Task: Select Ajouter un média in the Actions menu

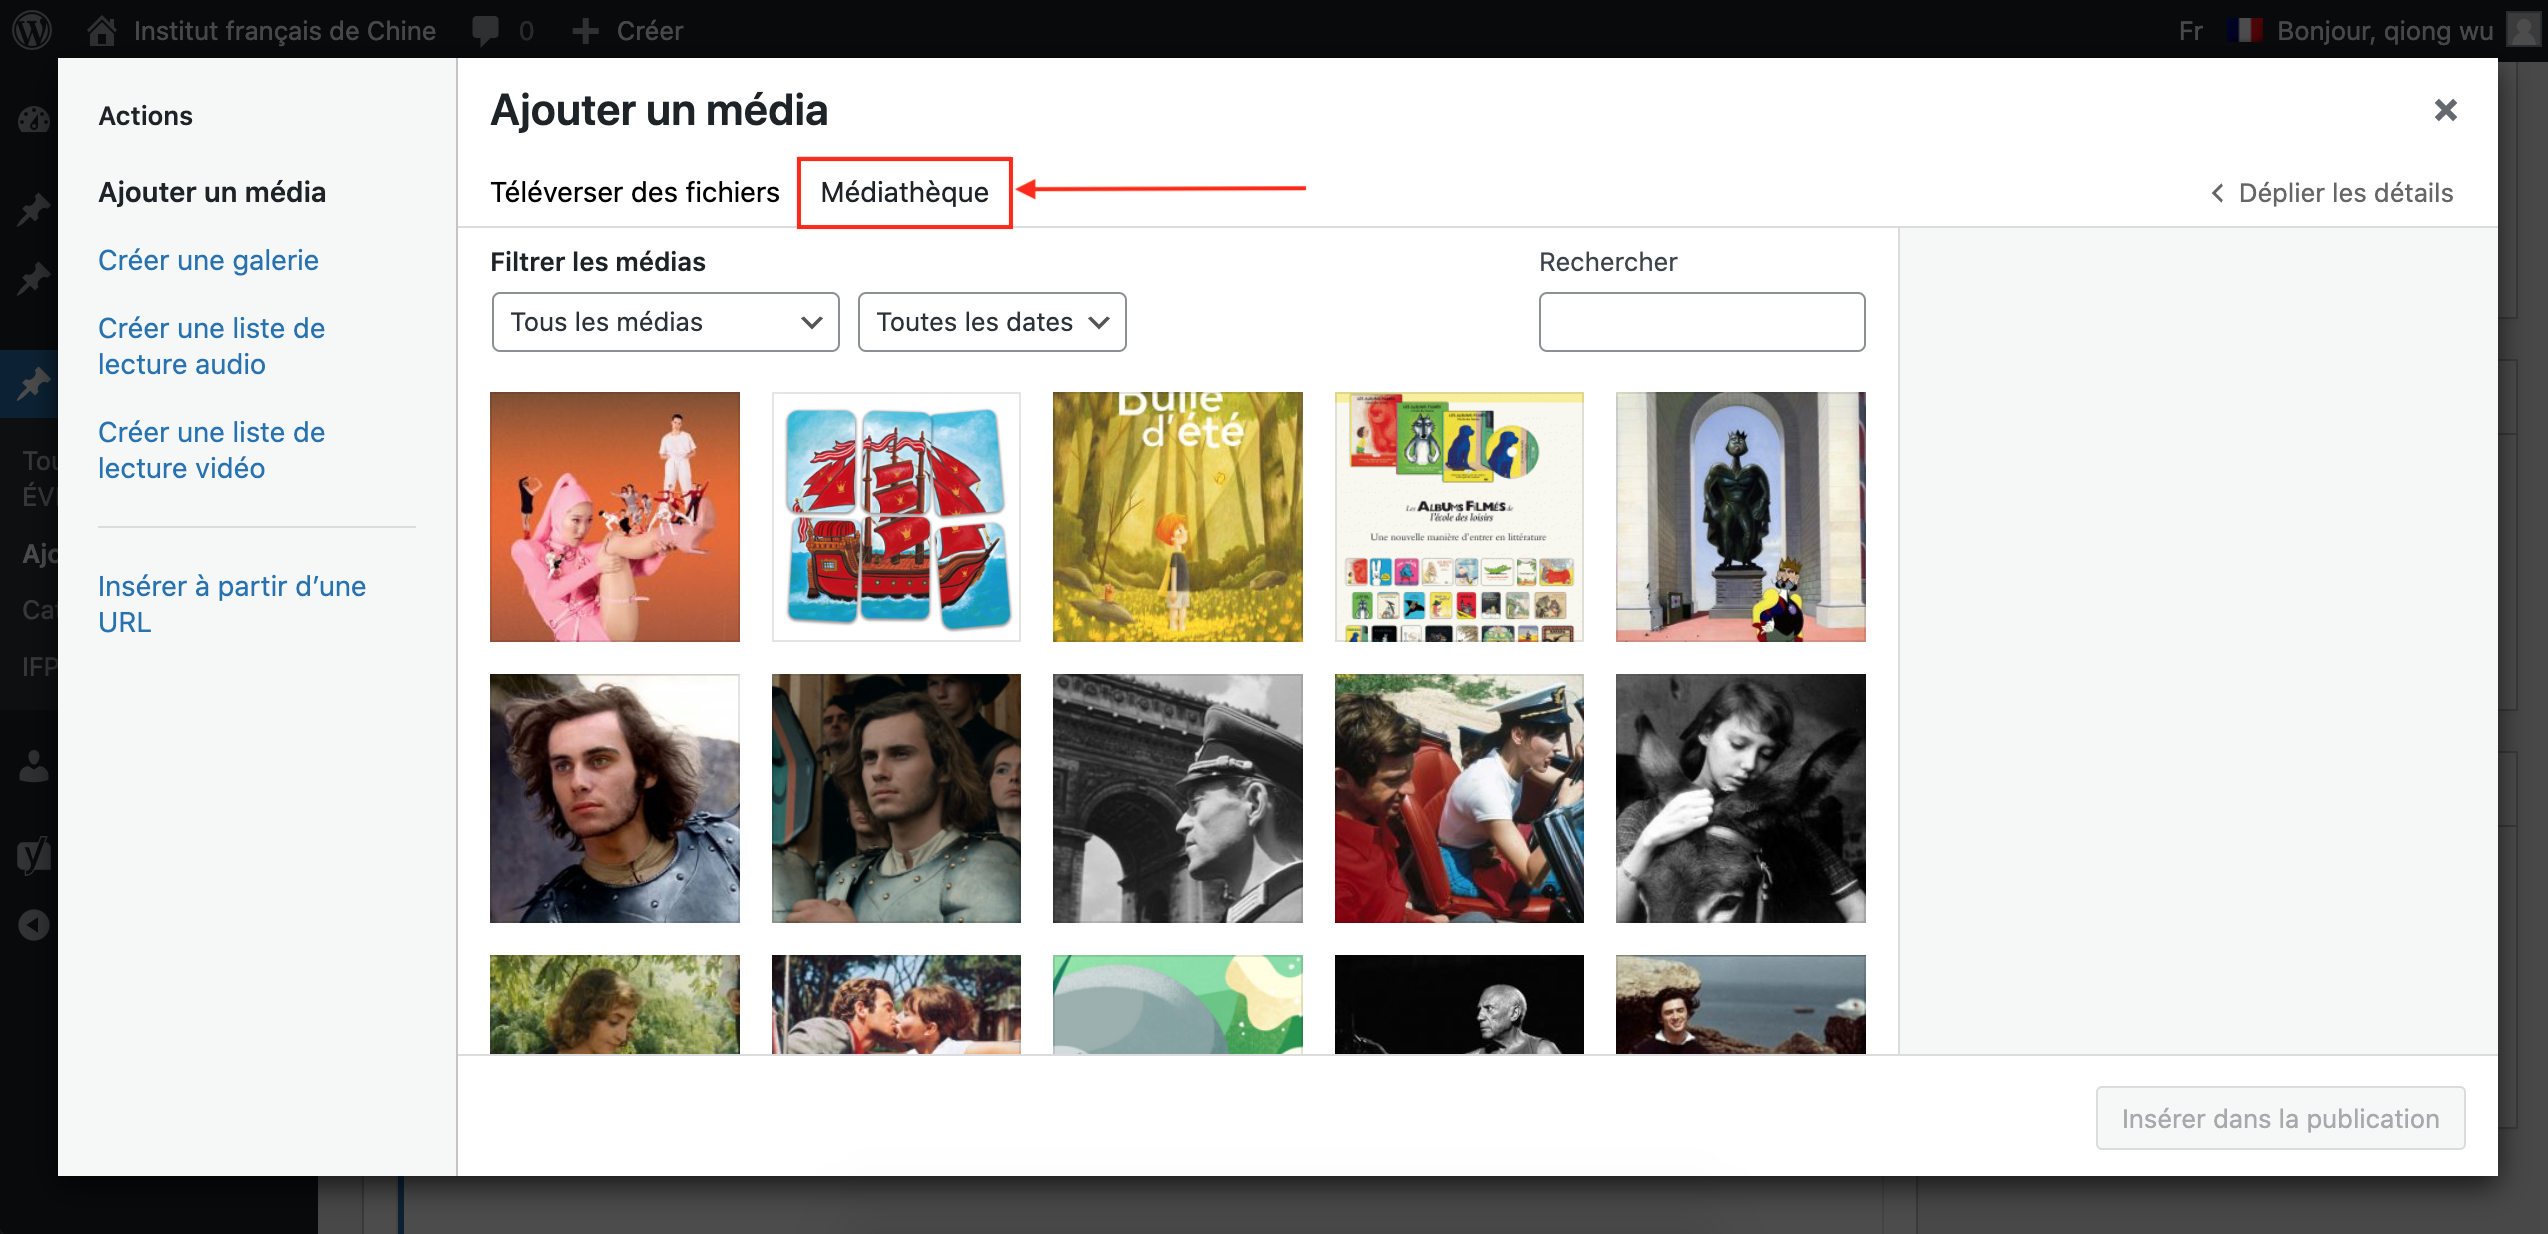Action: pos(212,192)
